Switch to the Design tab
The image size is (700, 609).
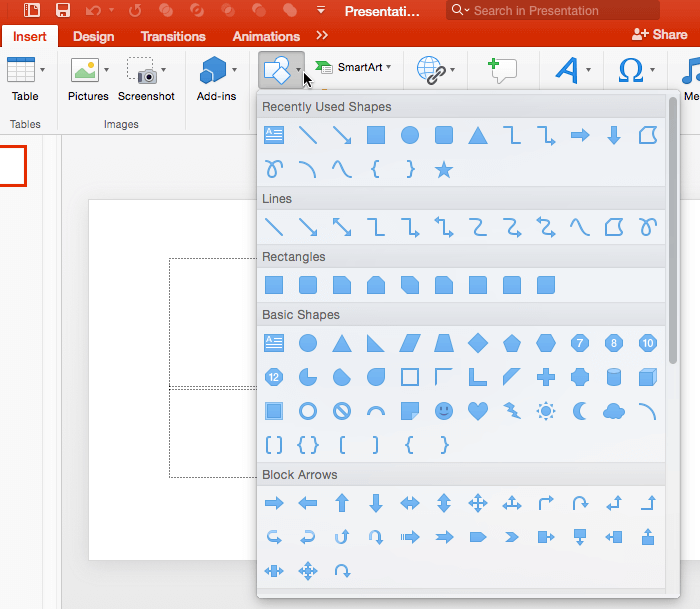tap(94, 36)
